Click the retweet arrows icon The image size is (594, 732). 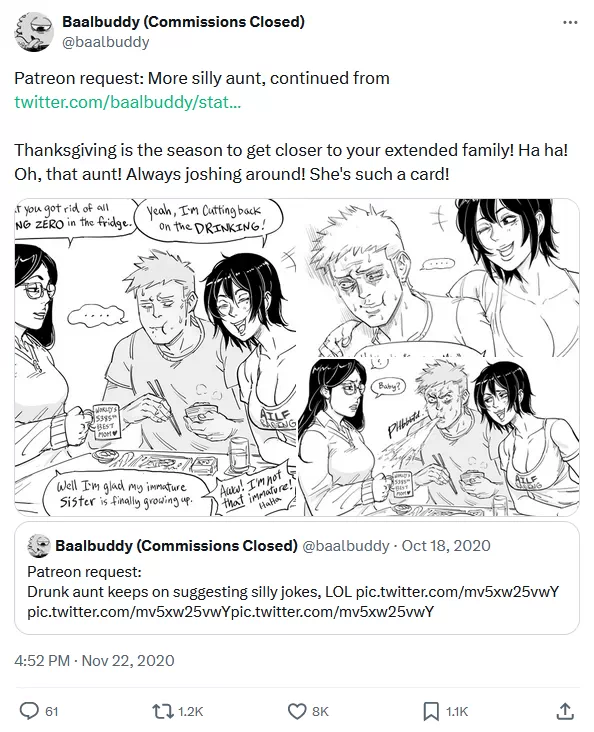pyautogui.click(x=162, y=711)
